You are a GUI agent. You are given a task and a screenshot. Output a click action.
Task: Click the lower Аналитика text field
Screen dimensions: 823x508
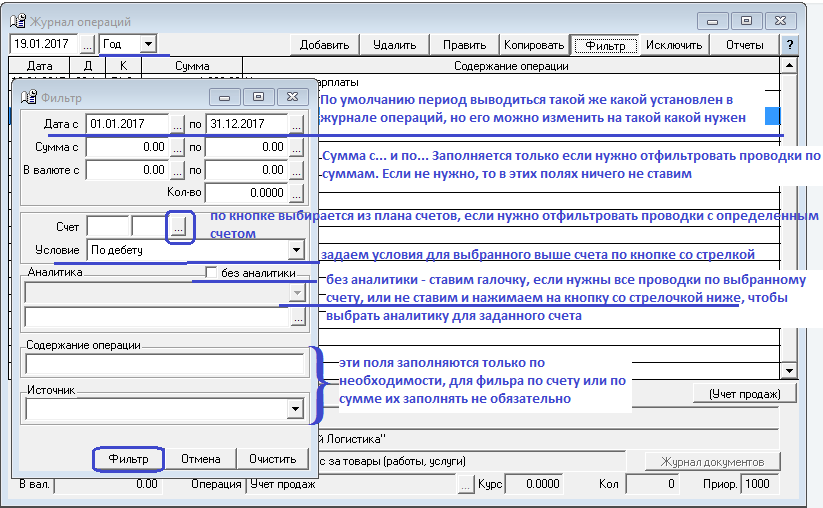tap(157, 317)
